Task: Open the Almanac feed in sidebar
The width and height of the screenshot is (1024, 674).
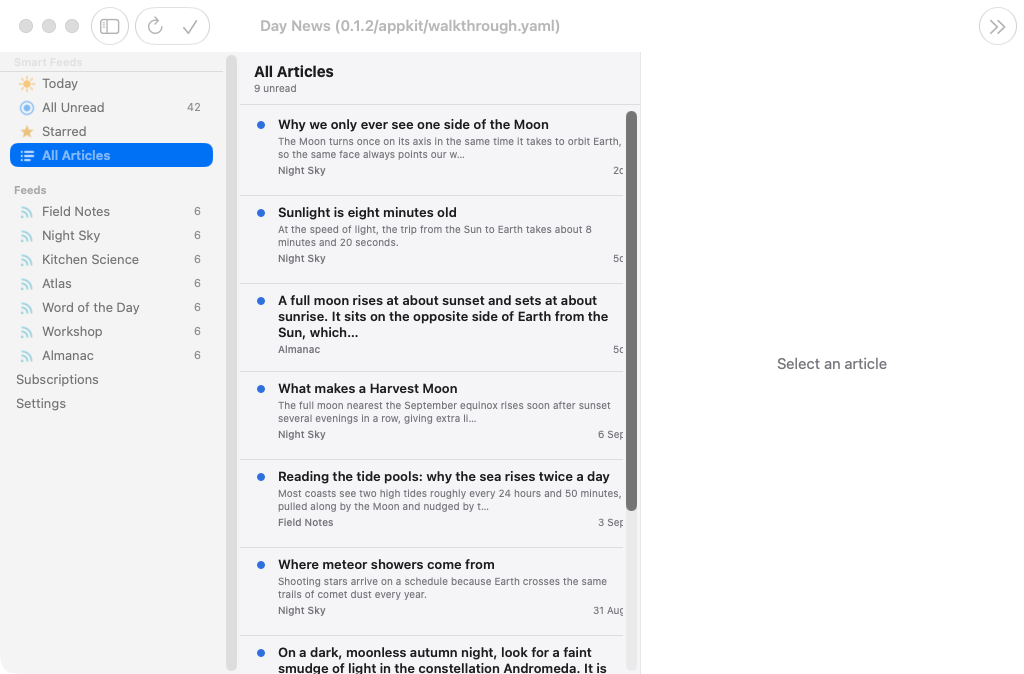Action: 111,356
